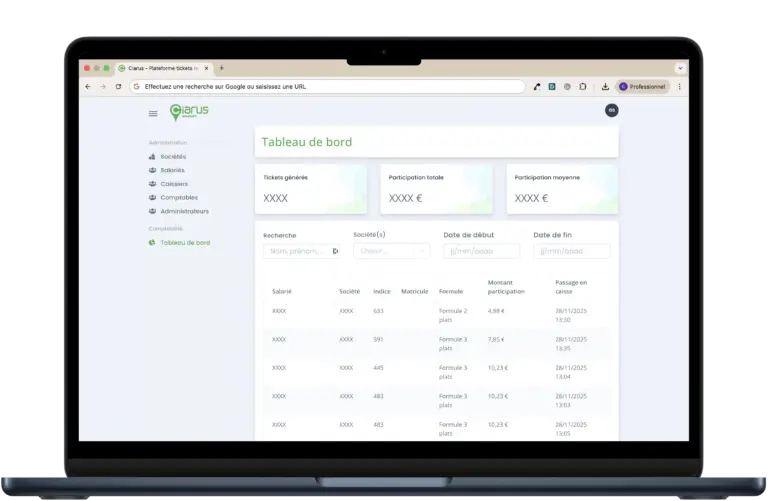Click indice value 591

tap(378, 339)
